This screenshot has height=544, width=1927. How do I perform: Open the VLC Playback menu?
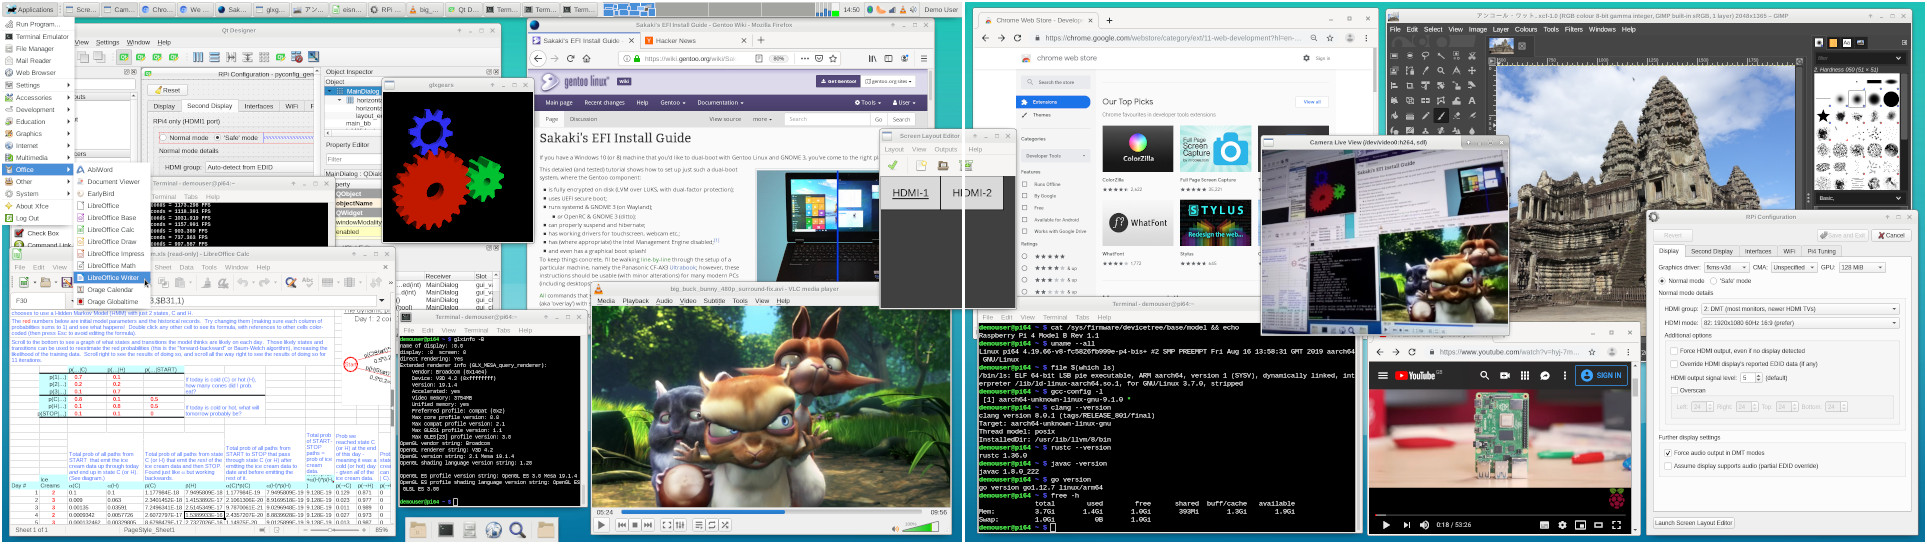[x=635, y=301]
